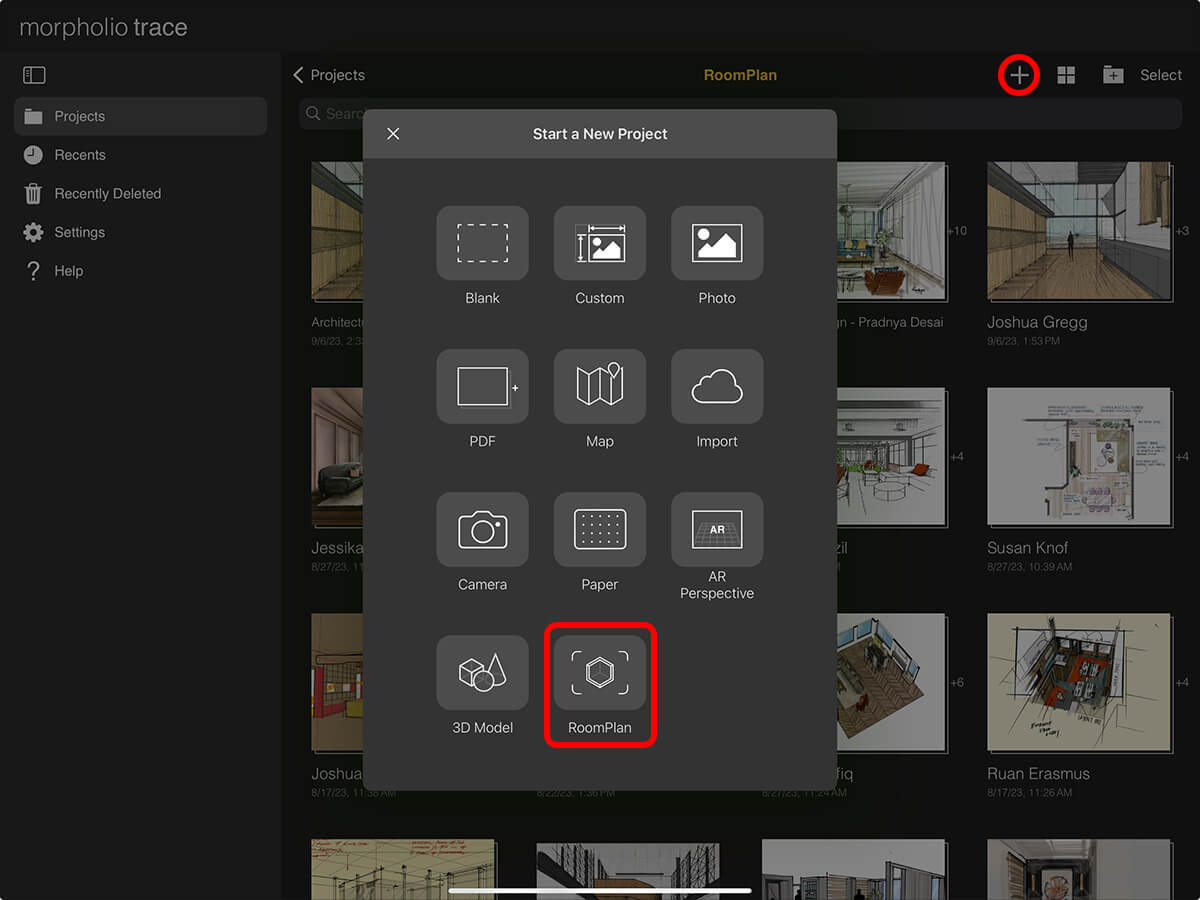
Task: Select the 3D Model project type
Action: (x=482, y=672)
